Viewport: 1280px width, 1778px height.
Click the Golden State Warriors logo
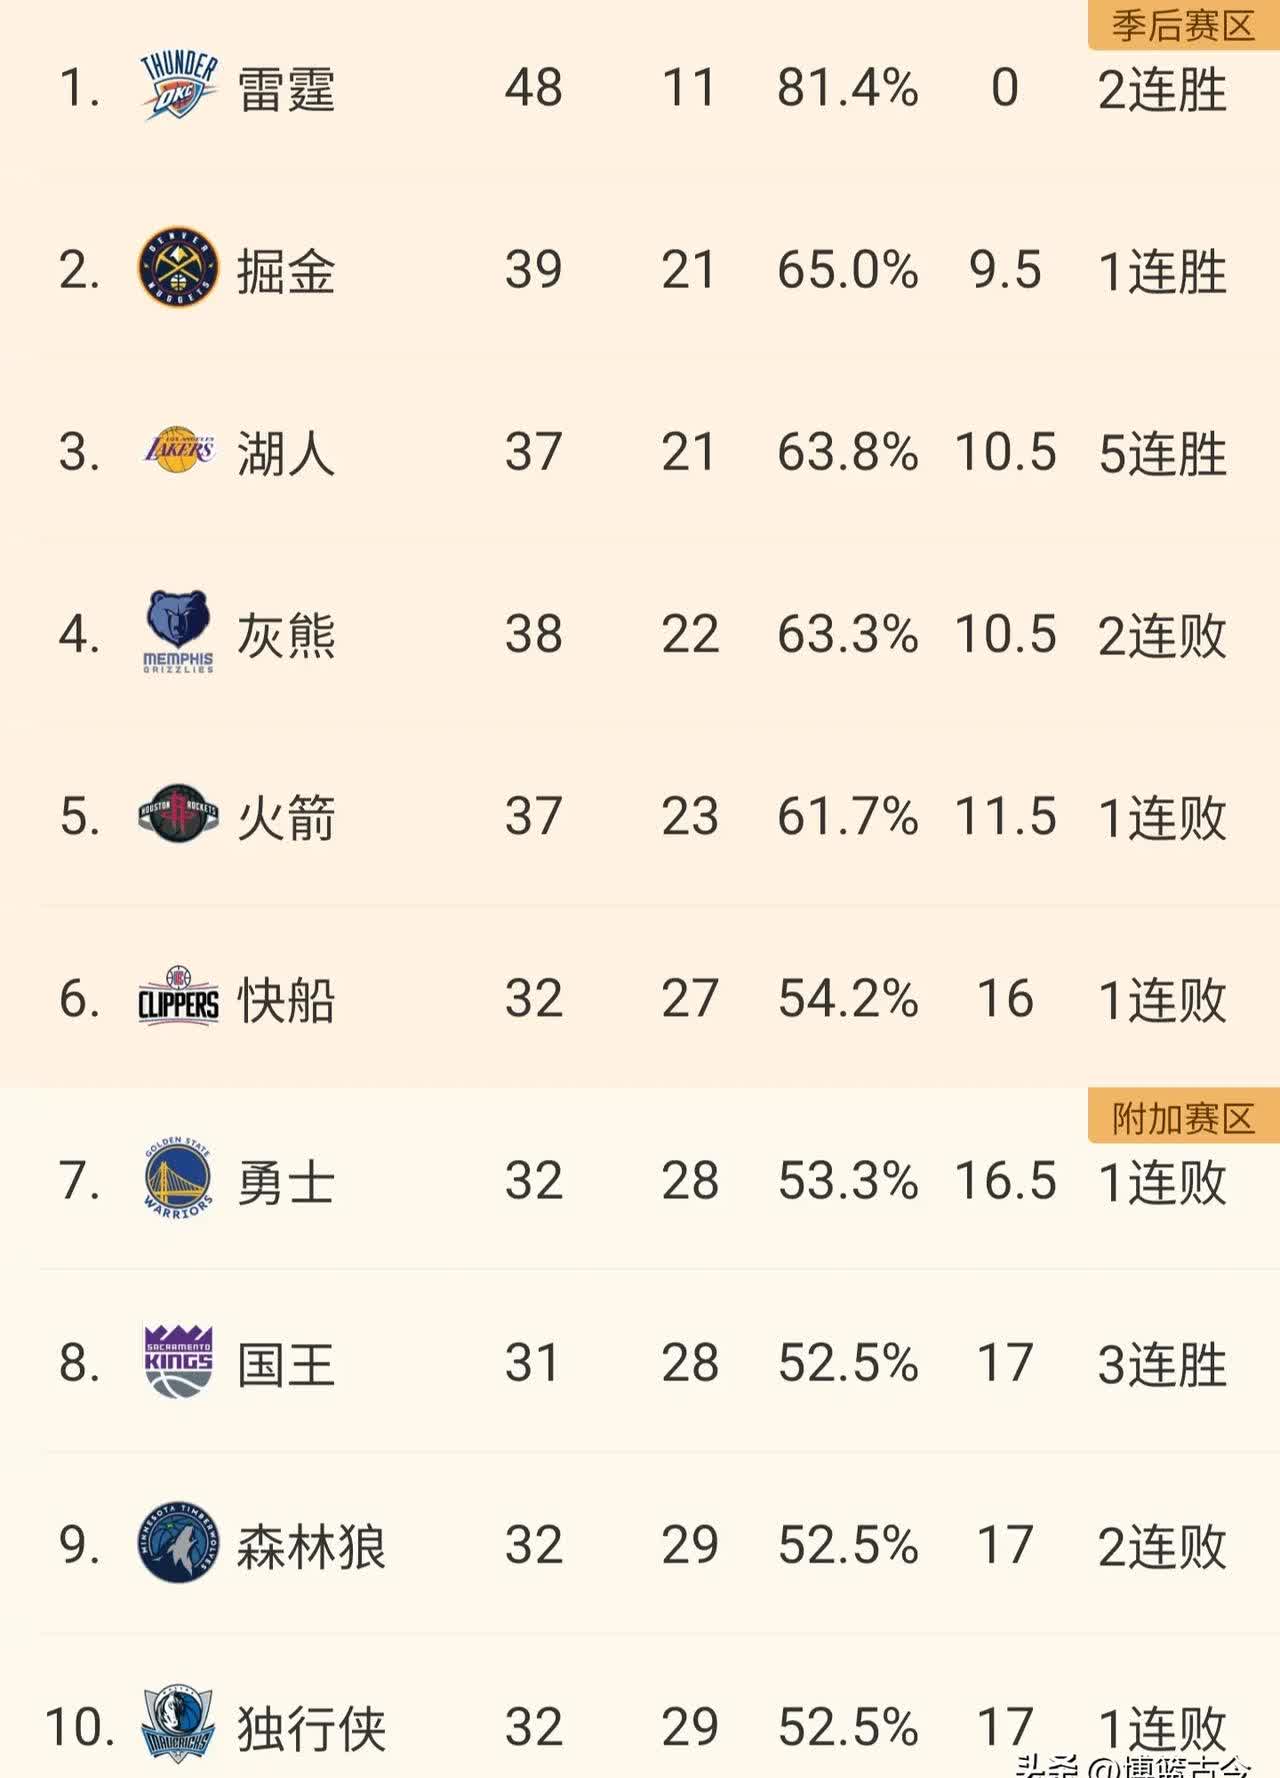coord(178,1179)
